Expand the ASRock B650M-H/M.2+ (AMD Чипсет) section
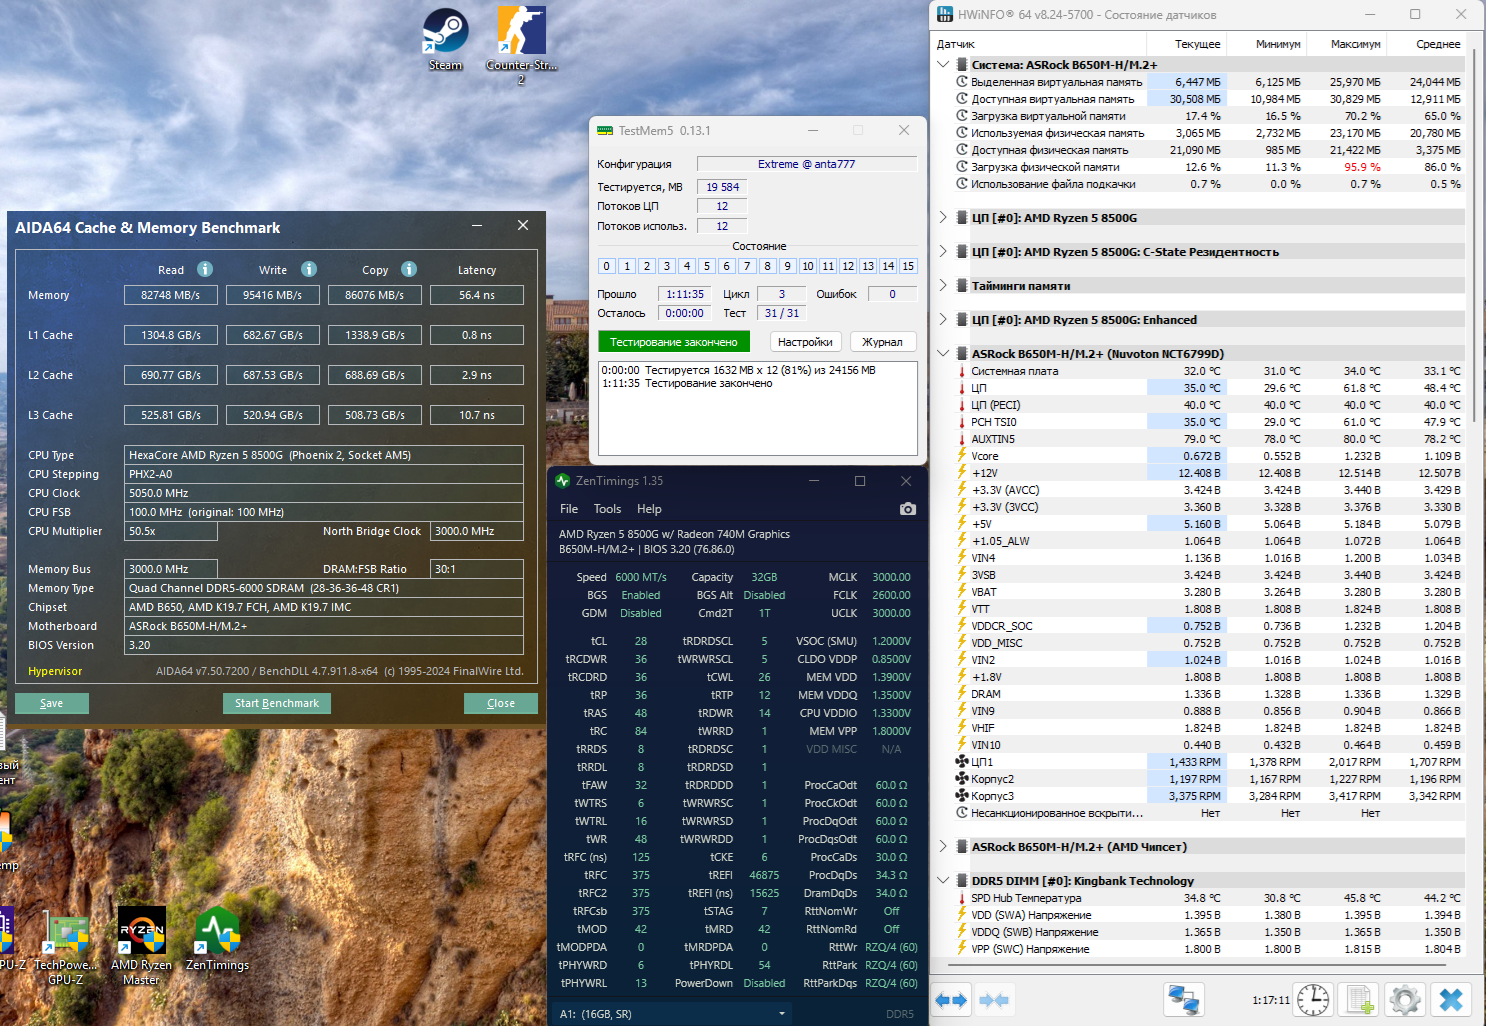 pyautogui.click(x=943, y=847)
